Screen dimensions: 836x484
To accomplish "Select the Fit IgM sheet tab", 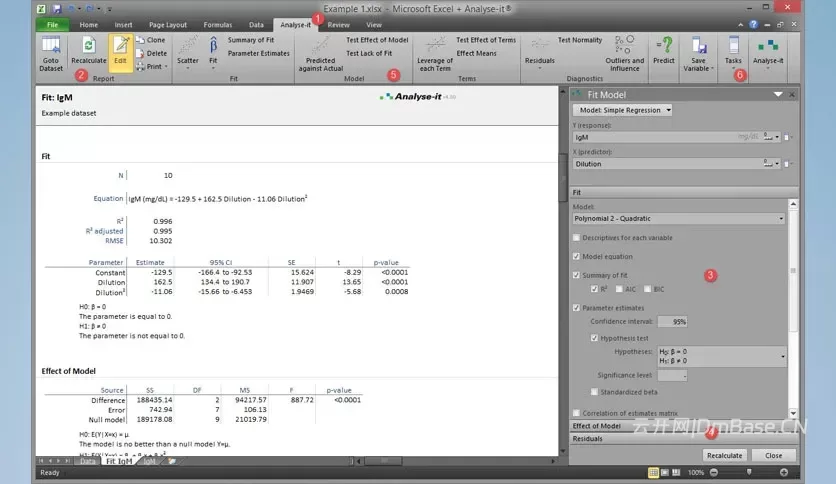I will tap(119, 461).
